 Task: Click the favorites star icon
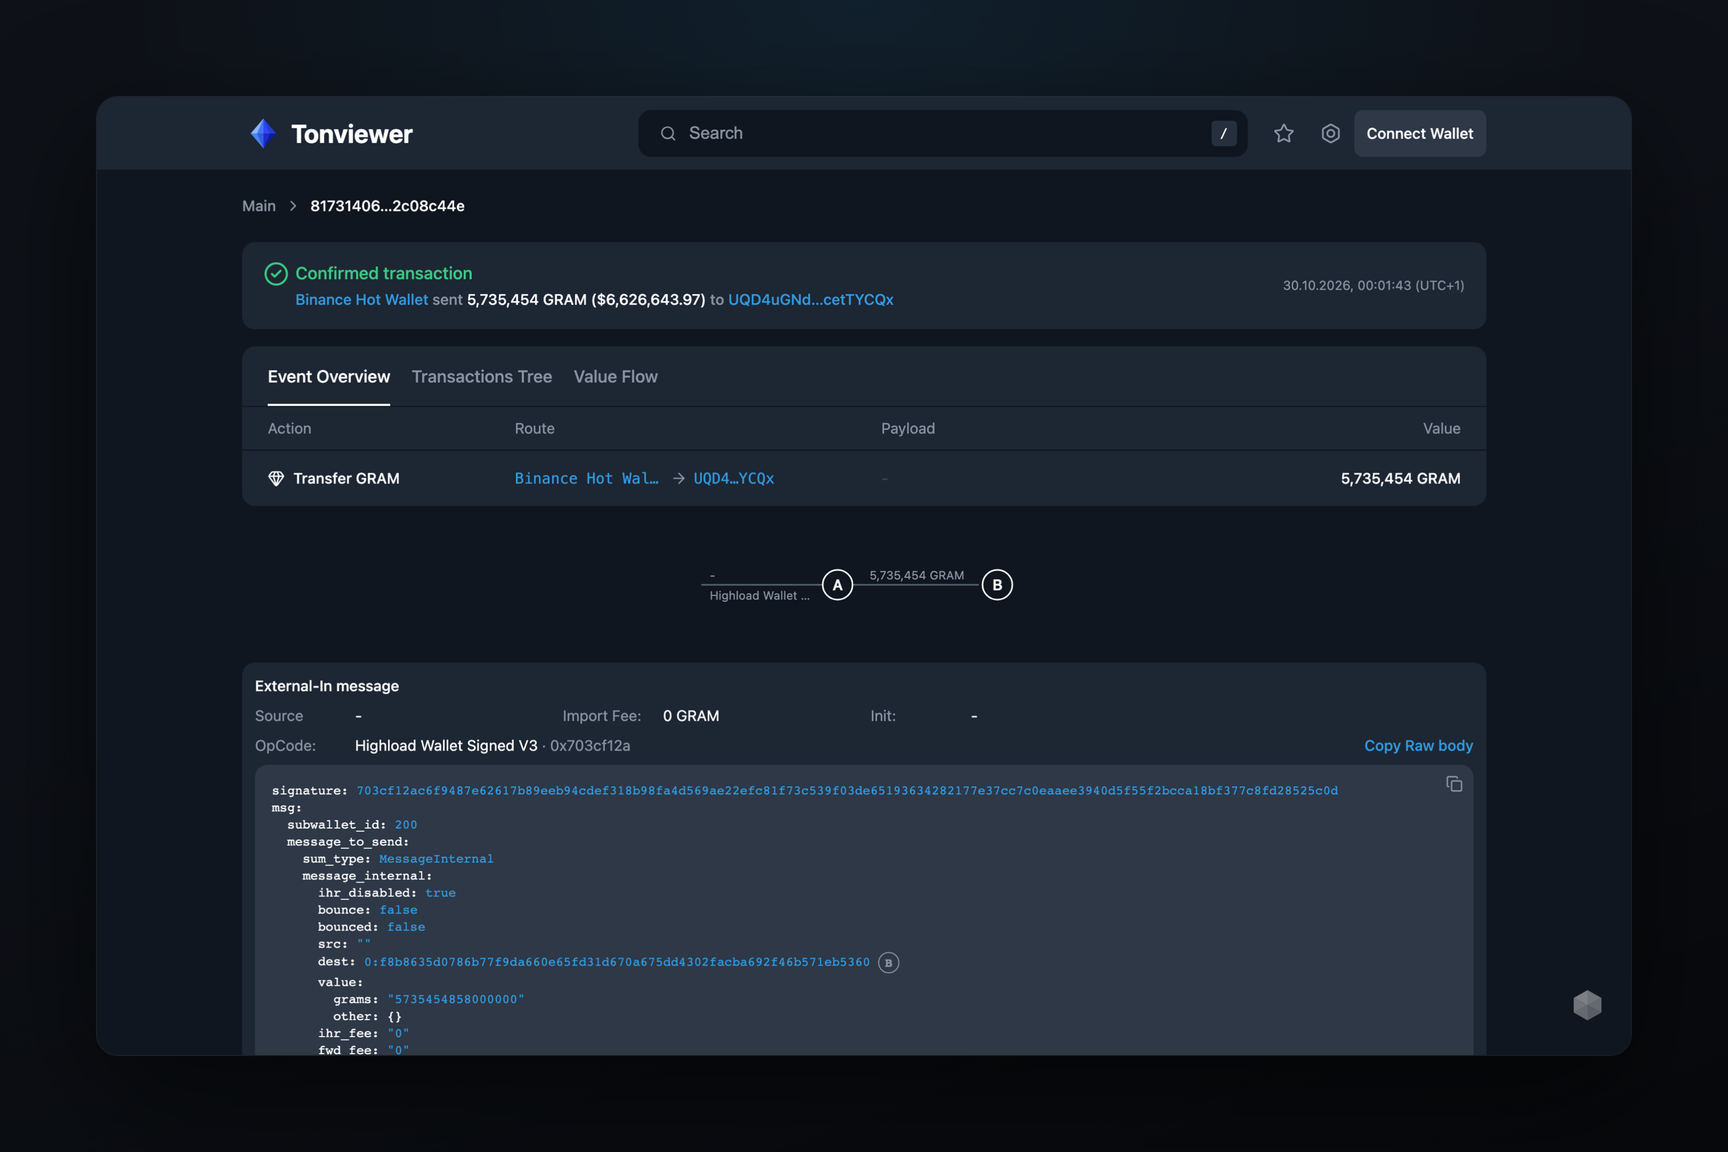(1284, 133)
